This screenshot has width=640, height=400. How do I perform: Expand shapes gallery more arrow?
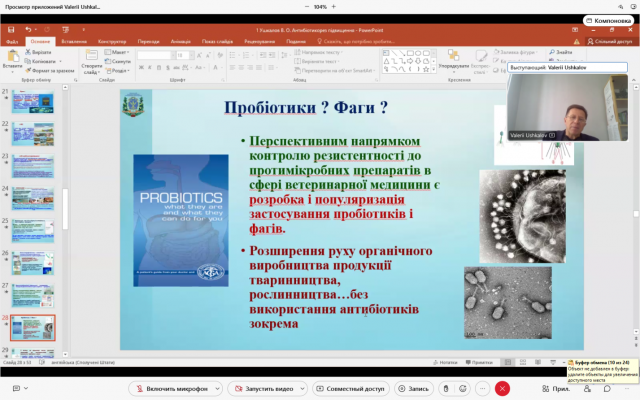tap(433, 70)
